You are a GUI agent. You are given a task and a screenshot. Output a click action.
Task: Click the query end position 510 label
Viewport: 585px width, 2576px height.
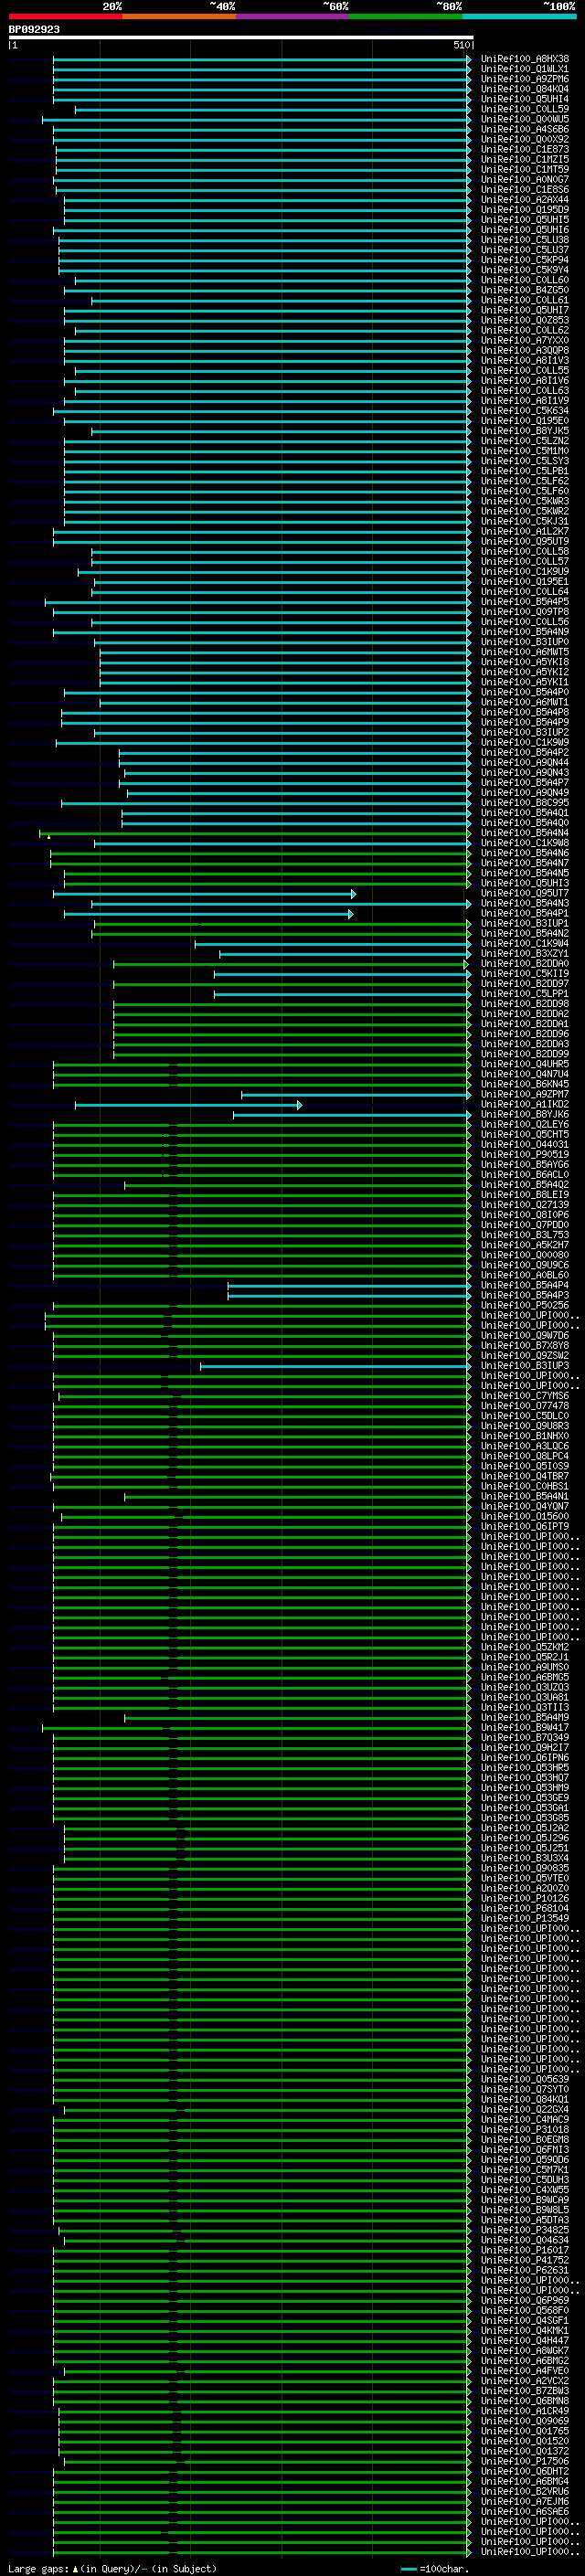pyautogui.click(x=461, y=45)
